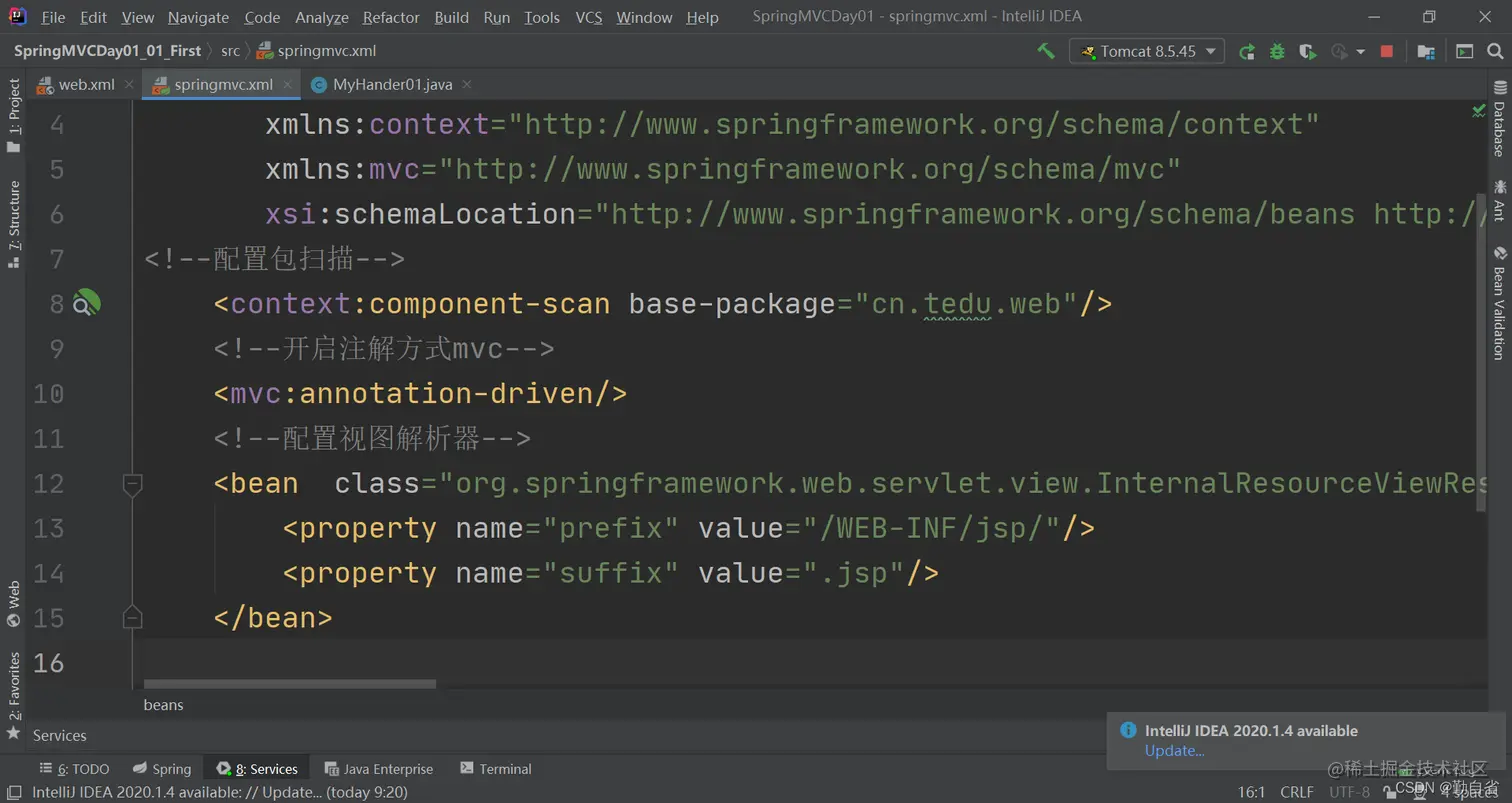The width and height of the screenshot is (1512, 803).
Task: Open the Build menu
Action: point(452,17)
